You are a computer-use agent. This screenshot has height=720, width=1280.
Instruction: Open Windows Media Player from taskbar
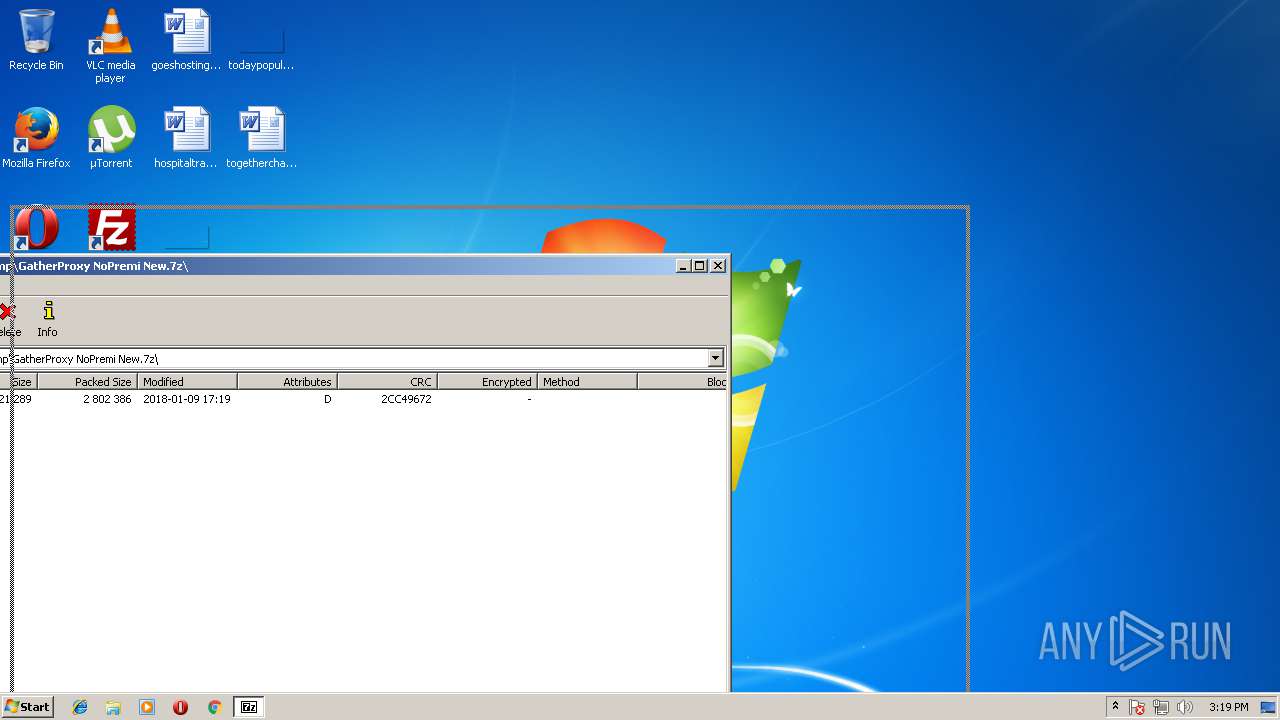tap(147, 707)
